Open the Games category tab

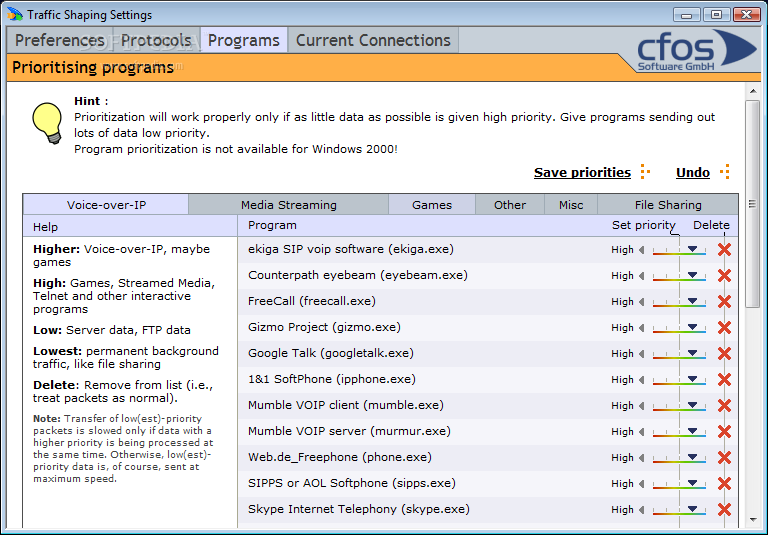pos(432,205)
